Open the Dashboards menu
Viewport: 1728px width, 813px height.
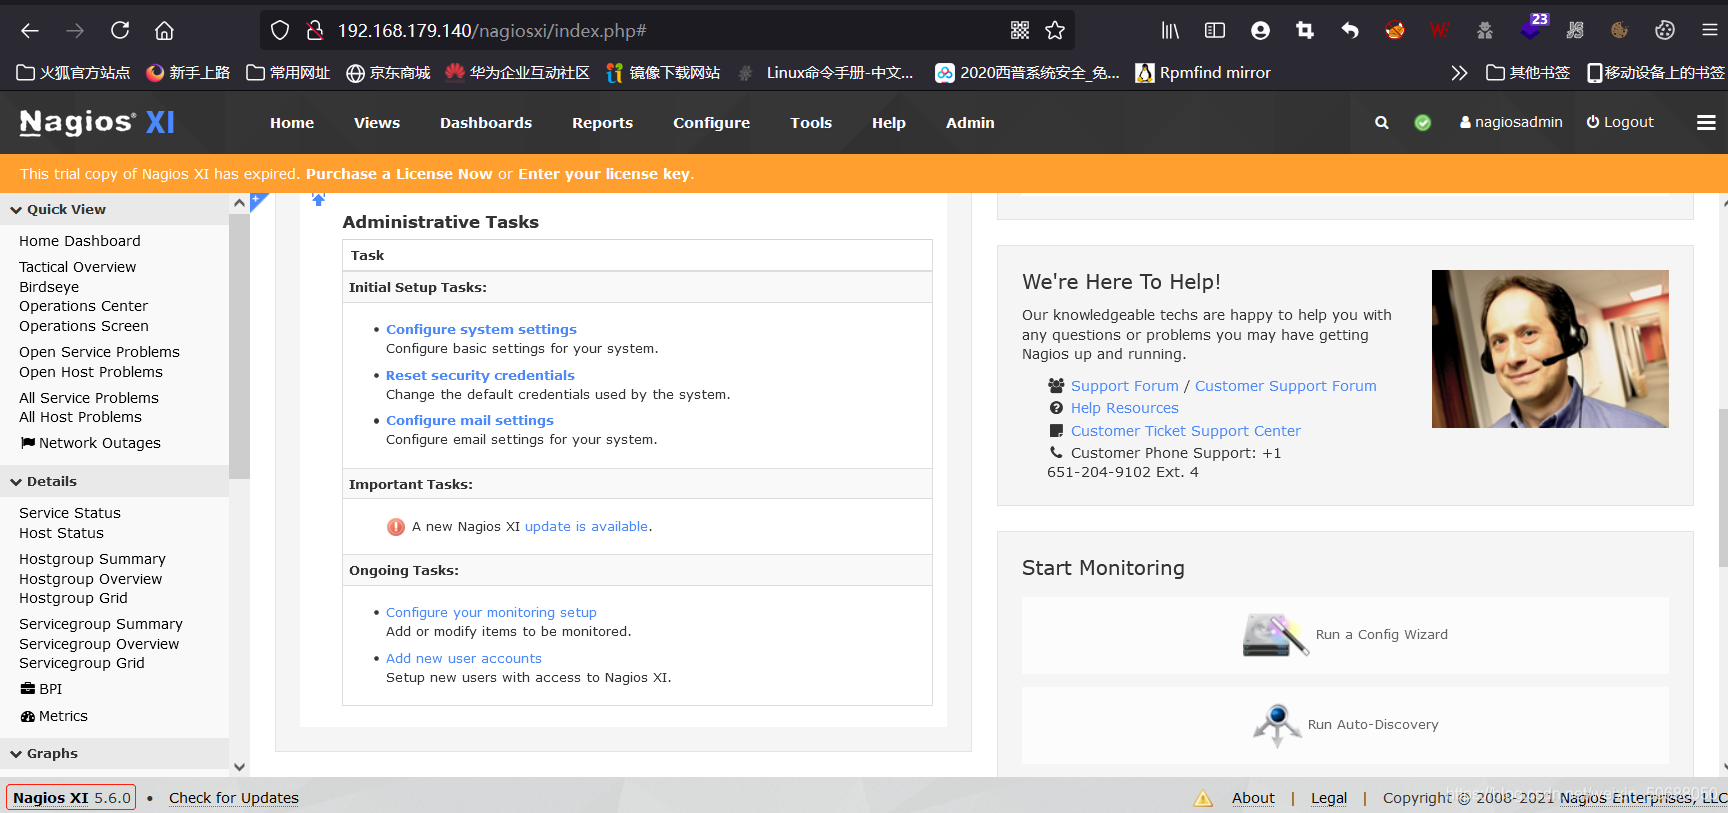coord(486,123)
